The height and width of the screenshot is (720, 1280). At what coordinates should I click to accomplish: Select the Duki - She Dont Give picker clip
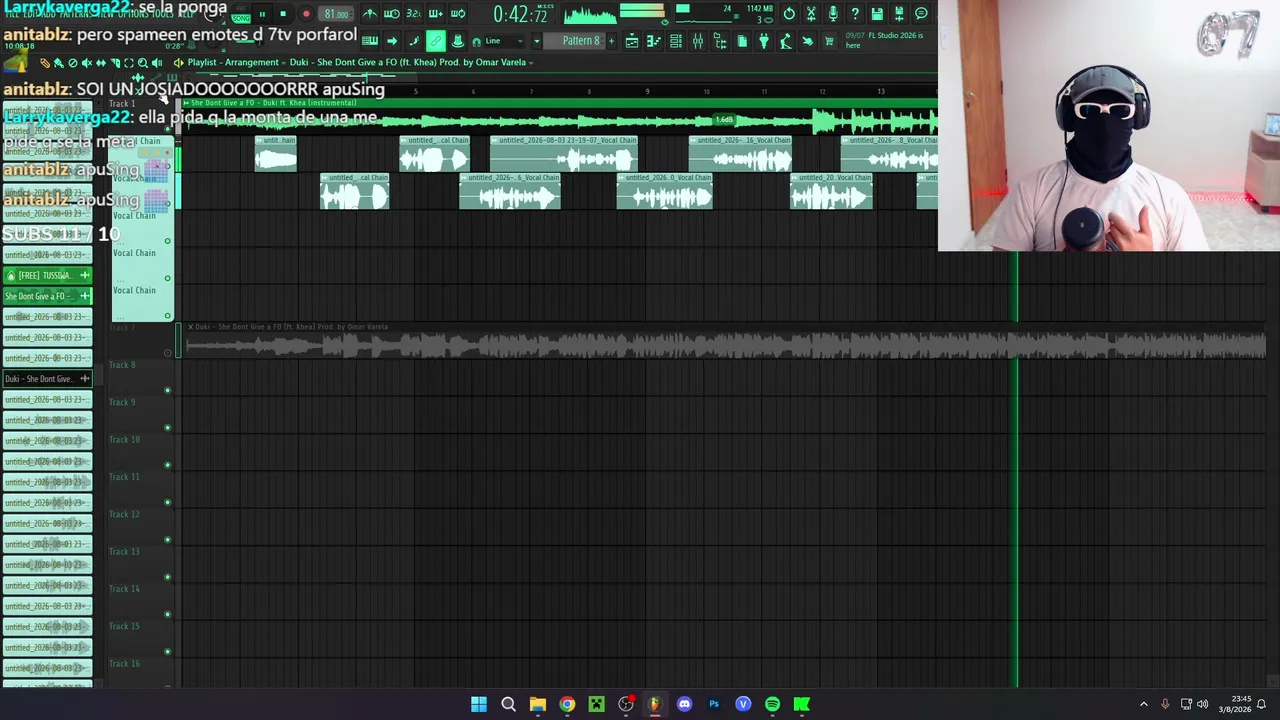point(47,379)
